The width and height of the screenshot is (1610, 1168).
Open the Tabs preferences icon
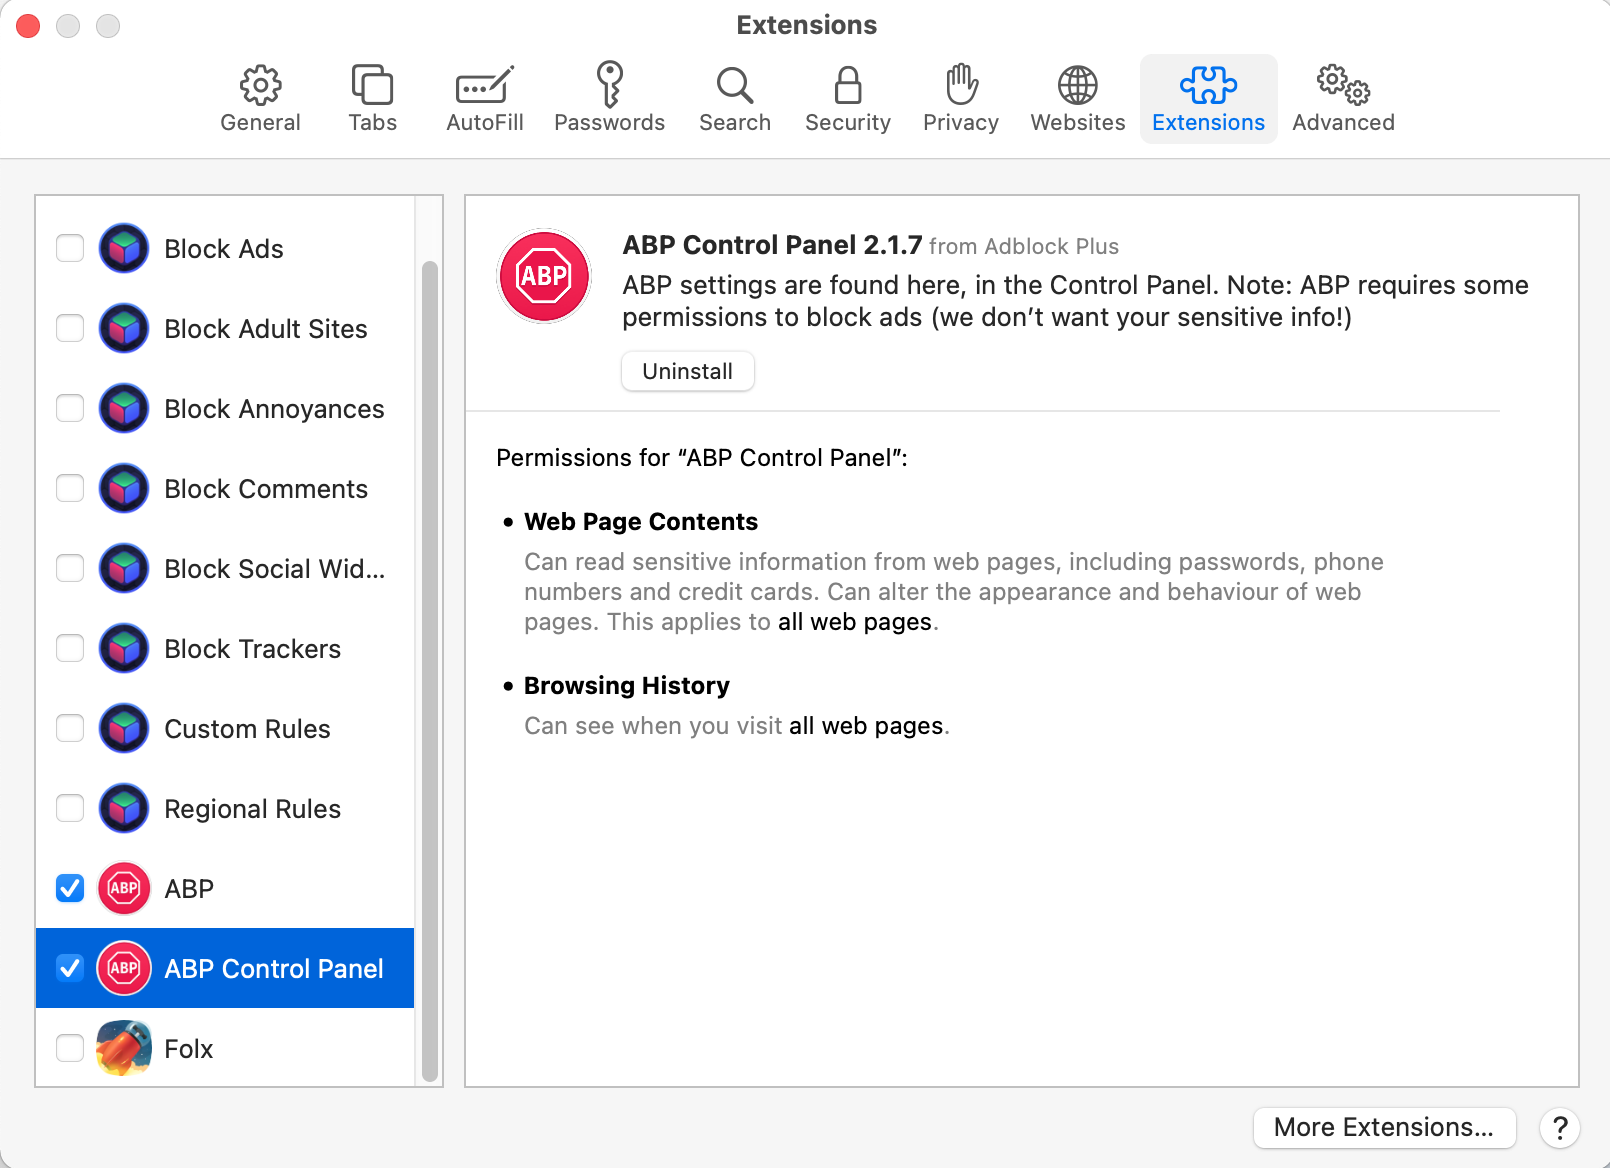(372, 85)
